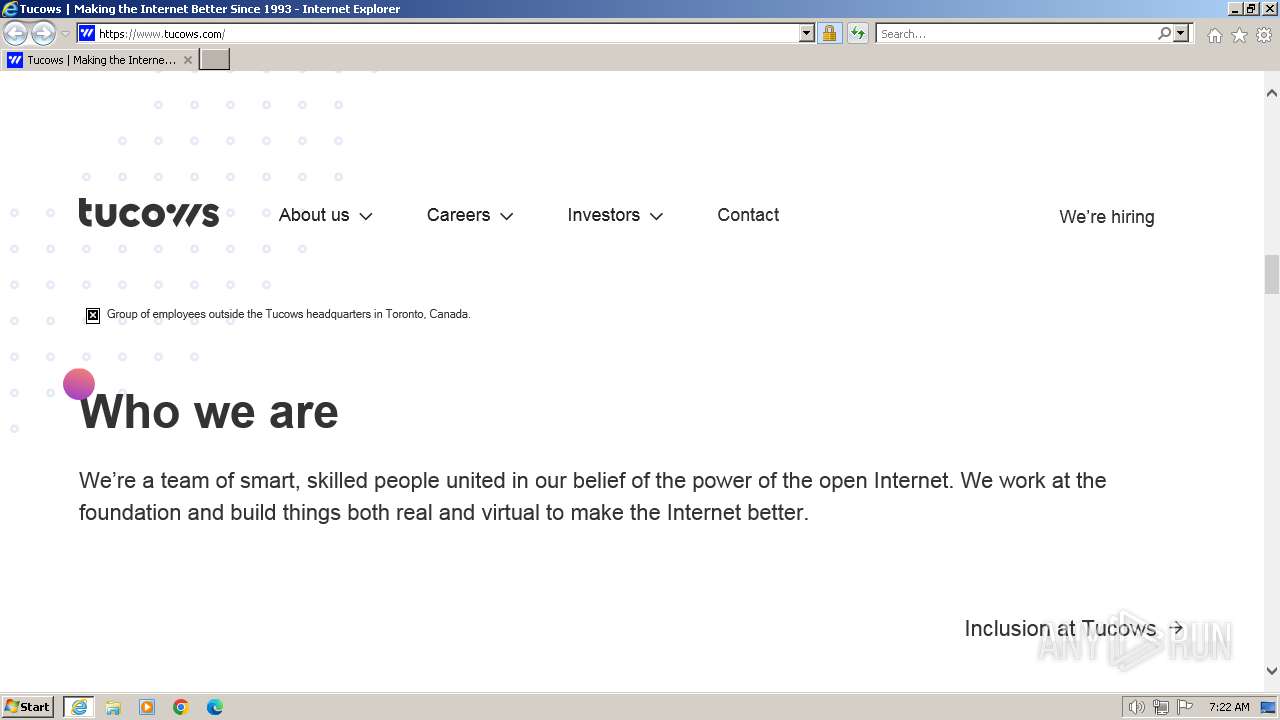Select the Tucows browser tab
This screenshot has width=1280, height=720.
click(x=100, y=60)
